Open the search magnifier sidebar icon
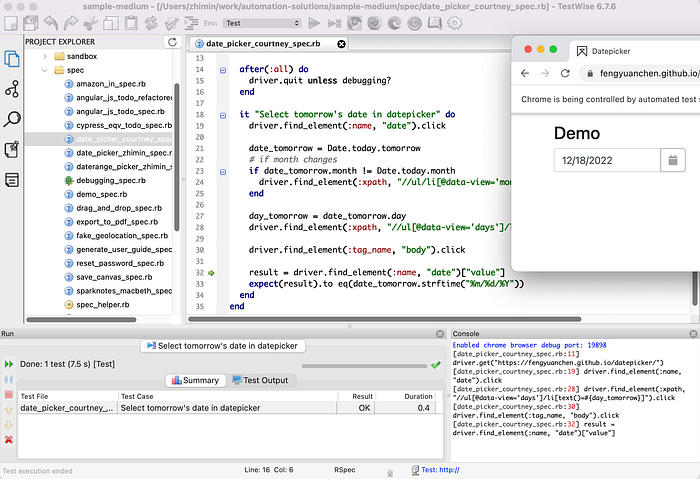 click(x=12, y=119)
